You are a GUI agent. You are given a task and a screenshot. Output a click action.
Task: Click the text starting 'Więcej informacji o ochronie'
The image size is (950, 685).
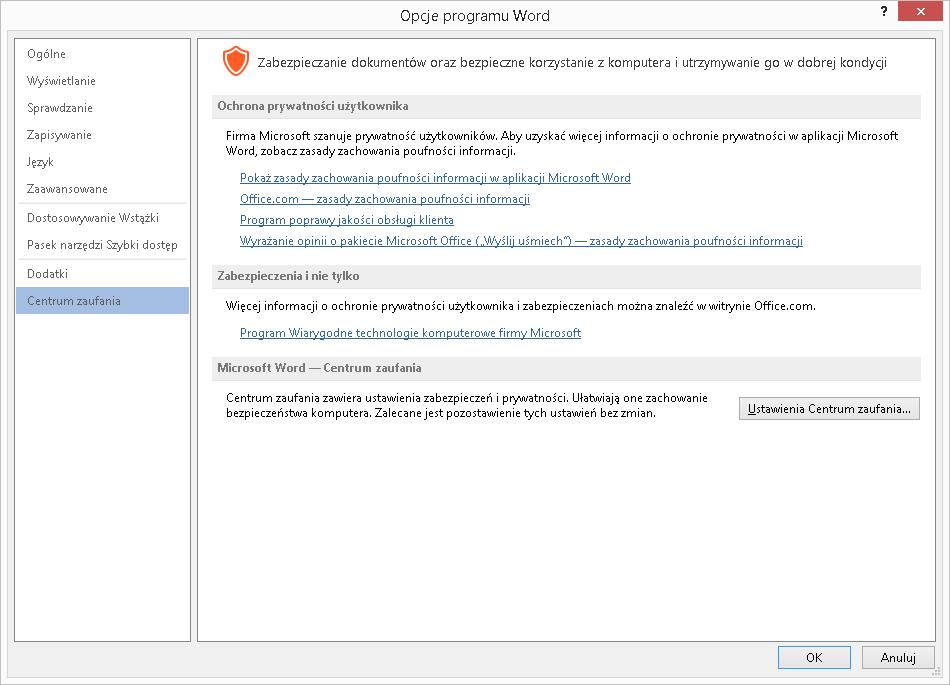[520, 306]
